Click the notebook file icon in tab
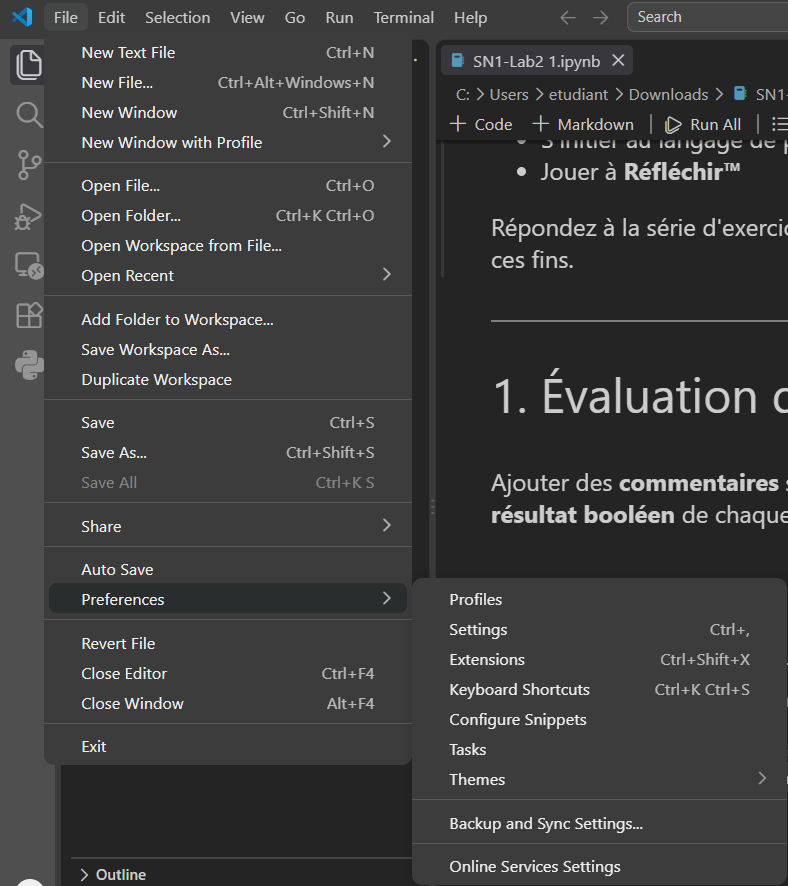Image resolution: width=788 pixels, height=886 pixels. pos(458,60)
